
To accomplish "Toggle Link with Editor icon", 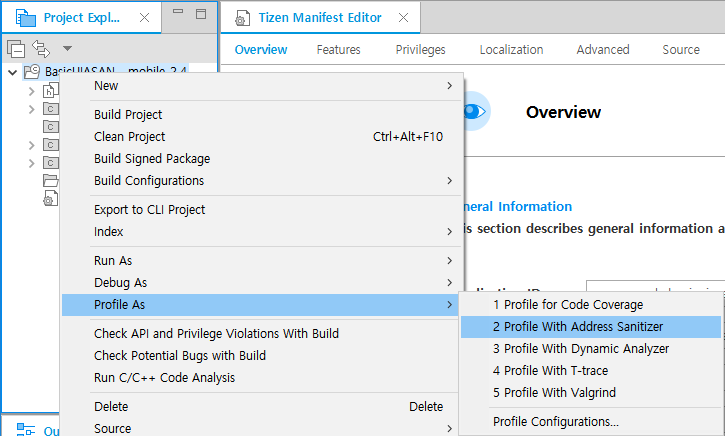I will (41, 48).
